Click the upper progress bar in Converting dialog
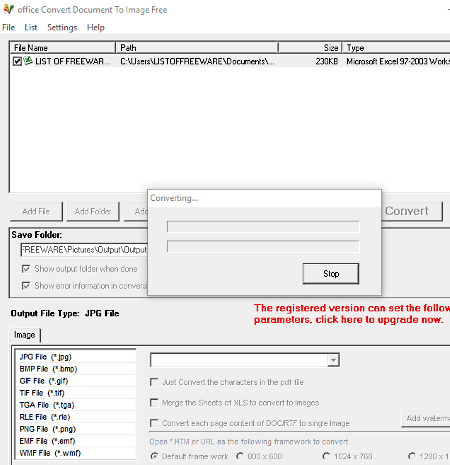Screen dimensions: 450x465 263,227
